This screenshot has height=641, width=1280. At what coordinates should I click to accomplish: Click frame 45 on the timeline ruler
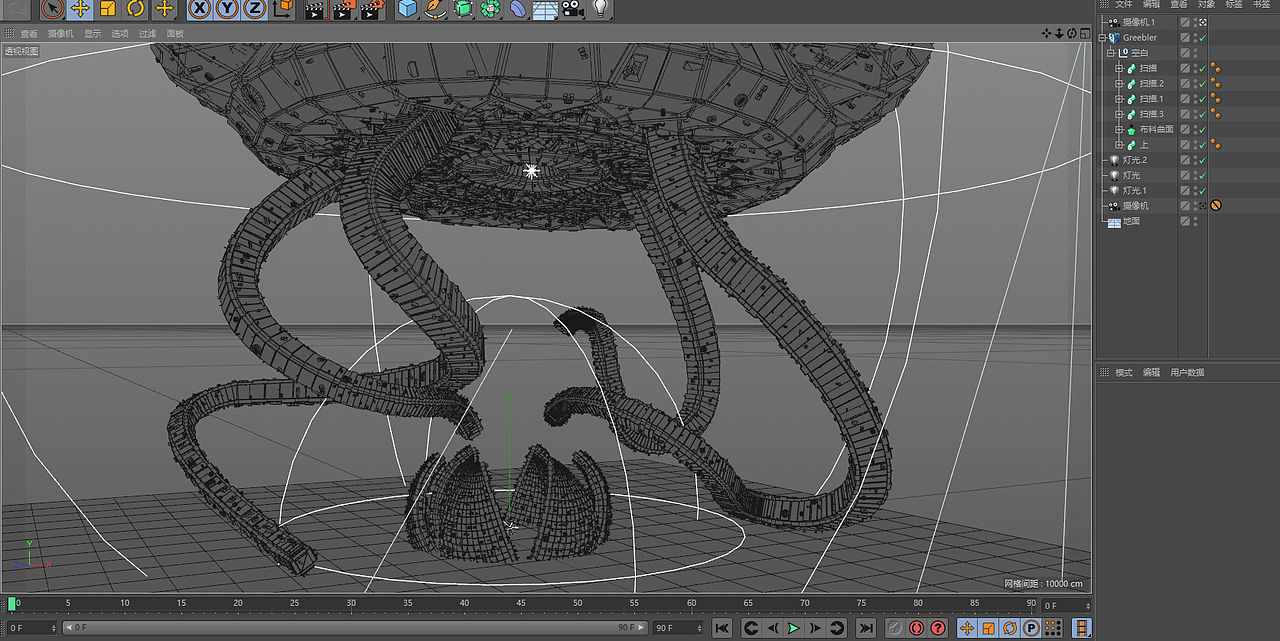[521, 604]
